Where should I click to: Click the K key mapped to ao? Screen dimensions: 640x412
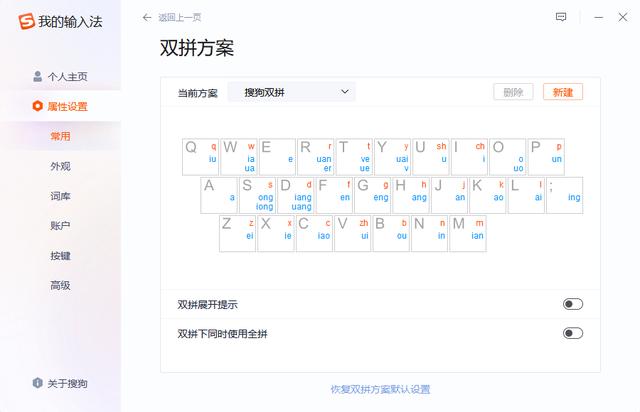point(488,195)
